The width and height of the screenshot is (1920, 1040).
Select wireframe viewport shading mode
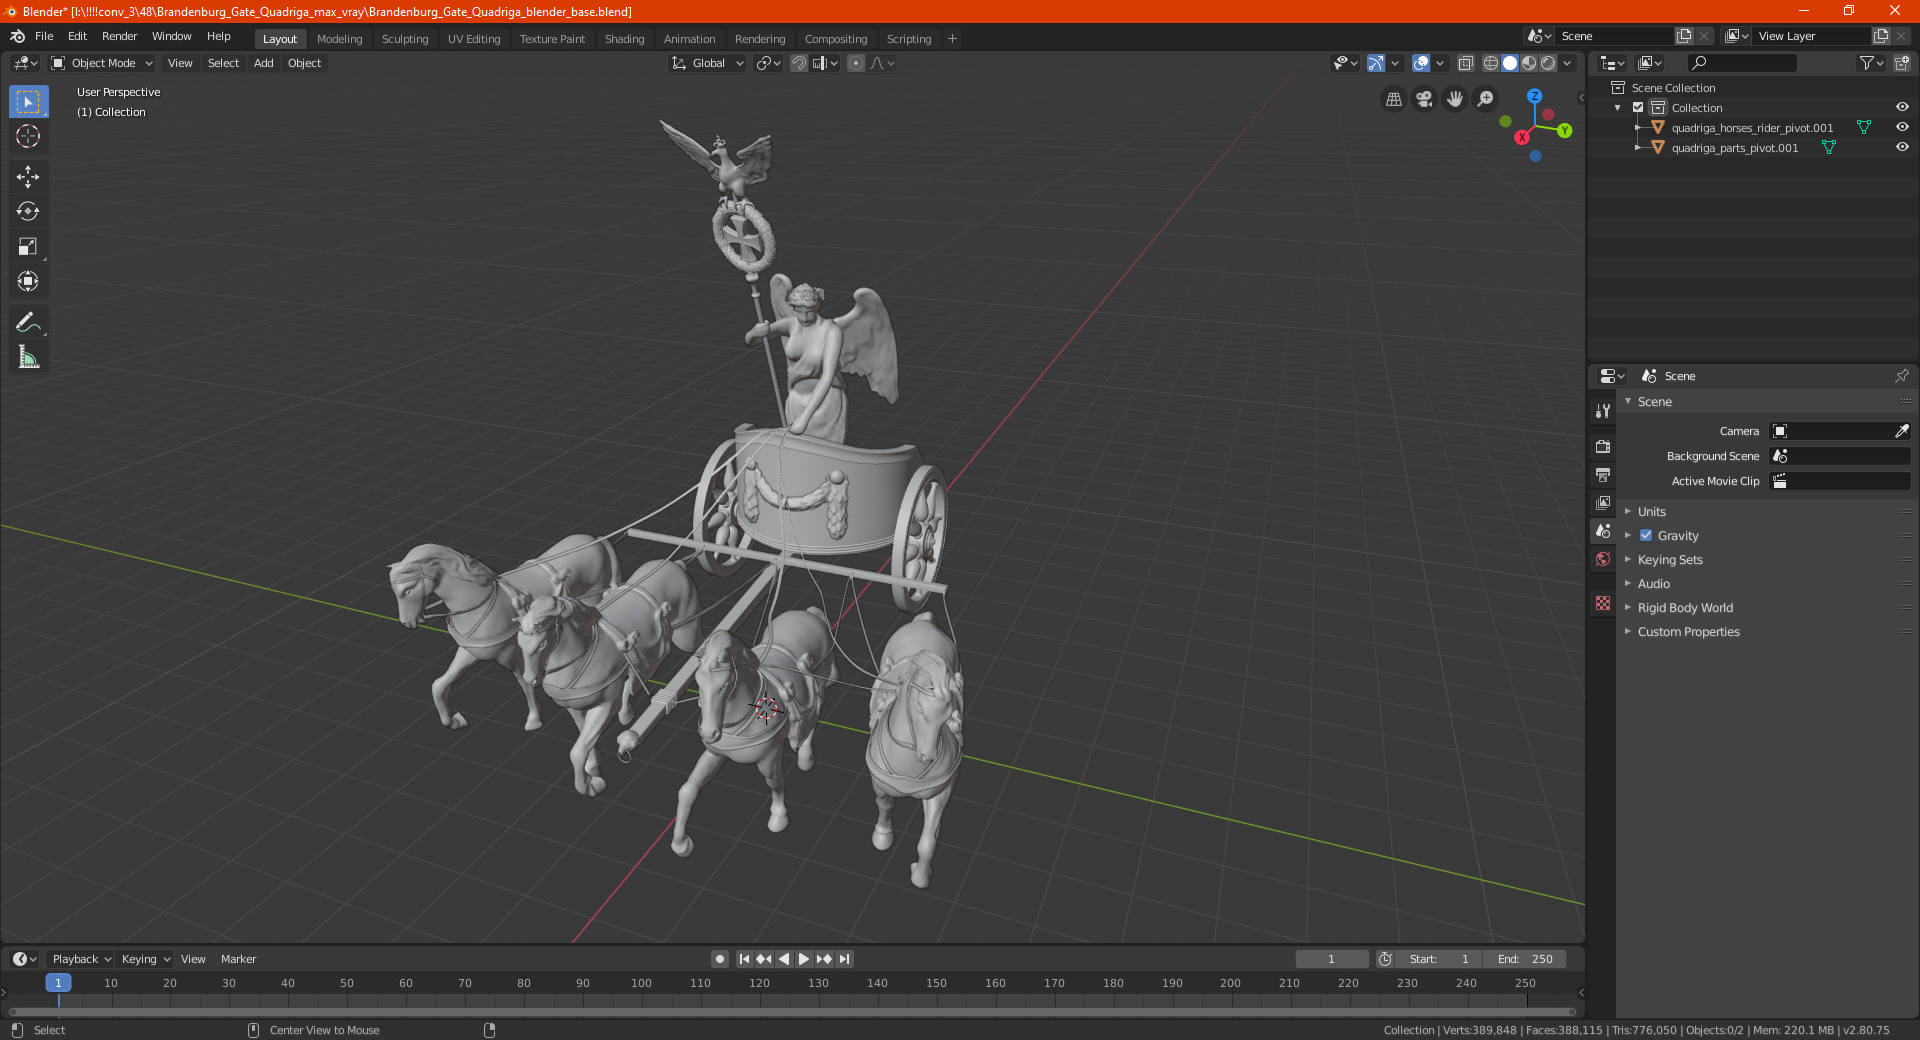(x=1491, y=63)
